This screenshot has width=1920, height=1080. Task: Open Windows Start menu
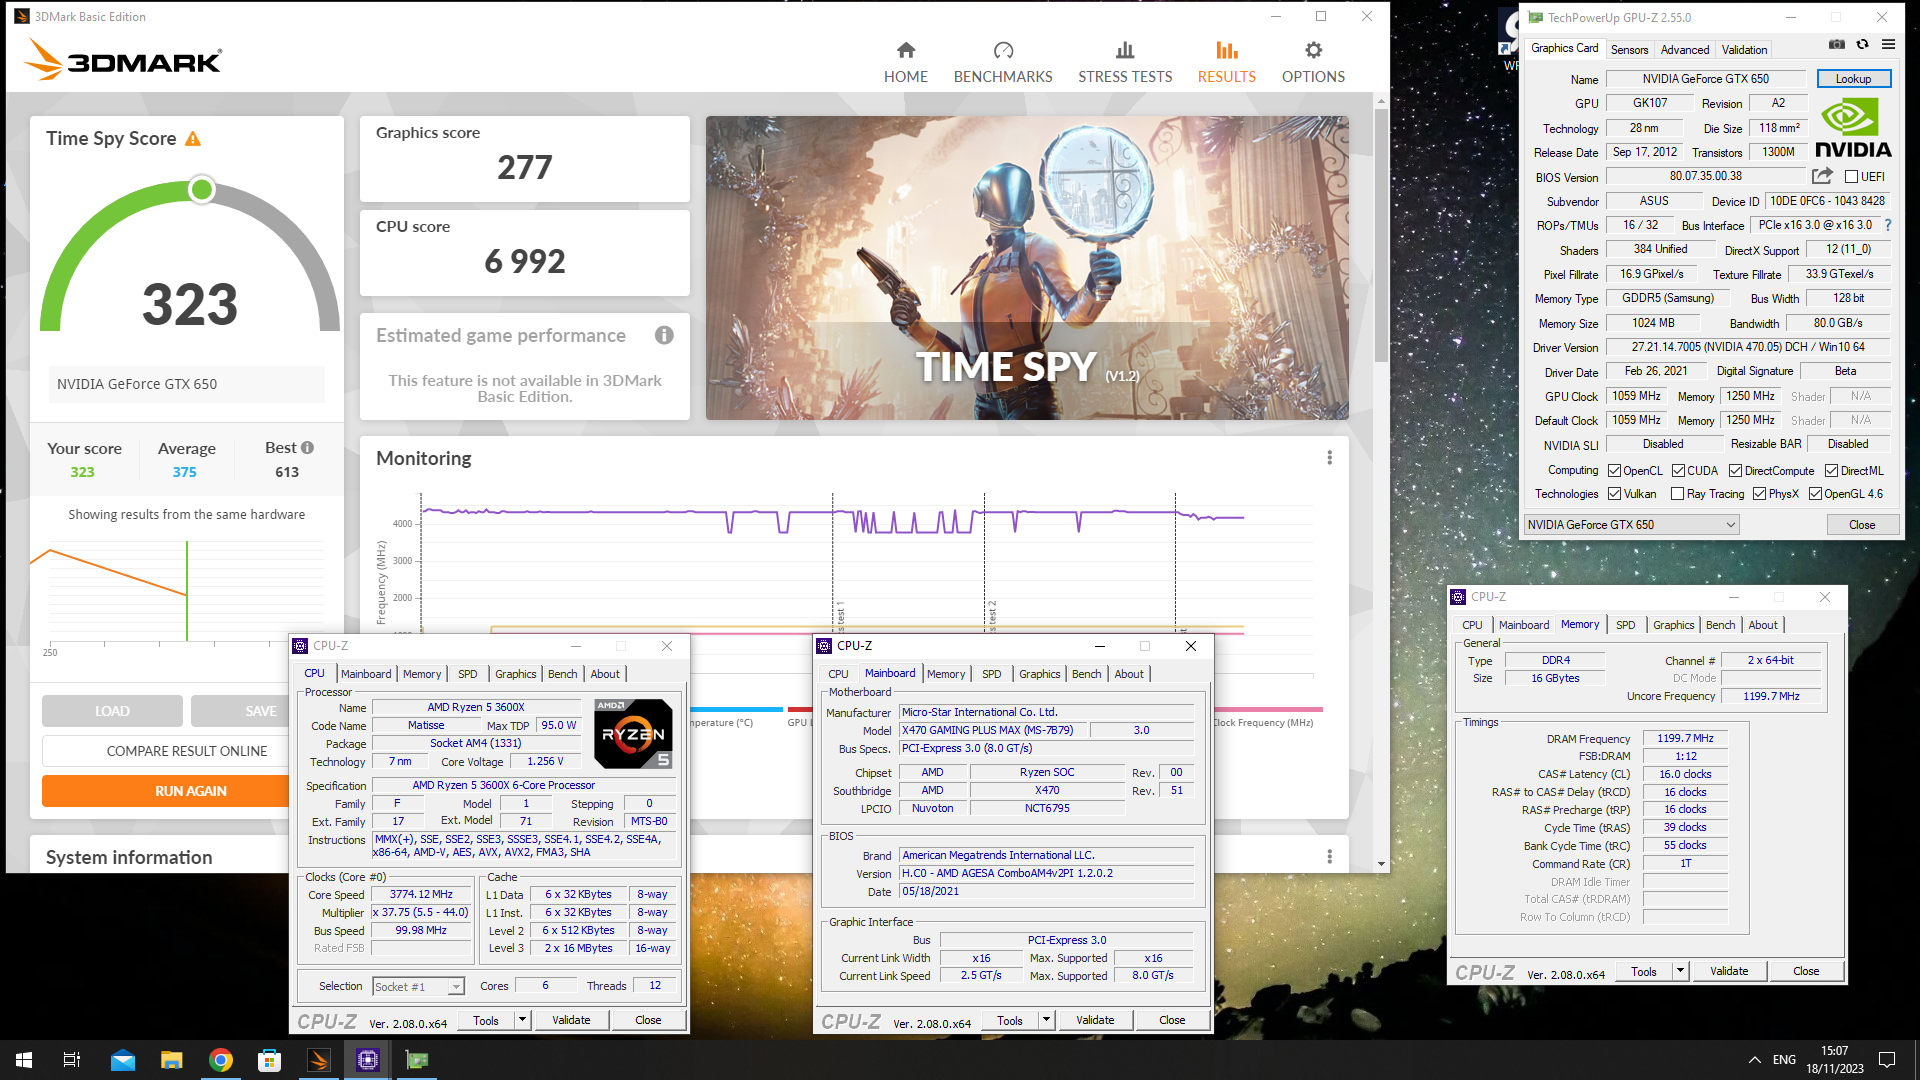[24, 1060]
